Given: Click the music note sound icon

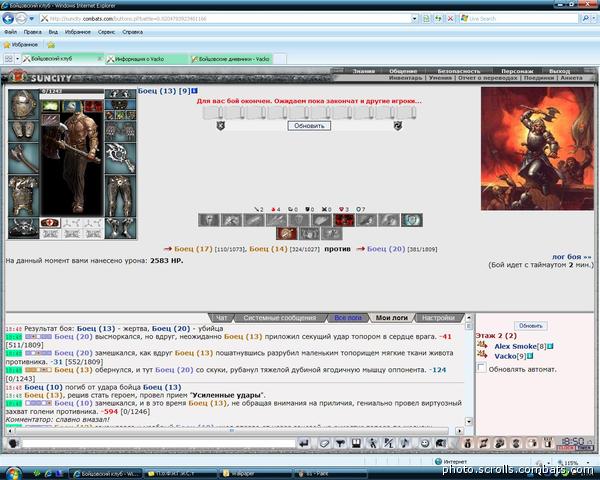Looking at the screenshot, I should pyautogui.click(x=405, y=443).
